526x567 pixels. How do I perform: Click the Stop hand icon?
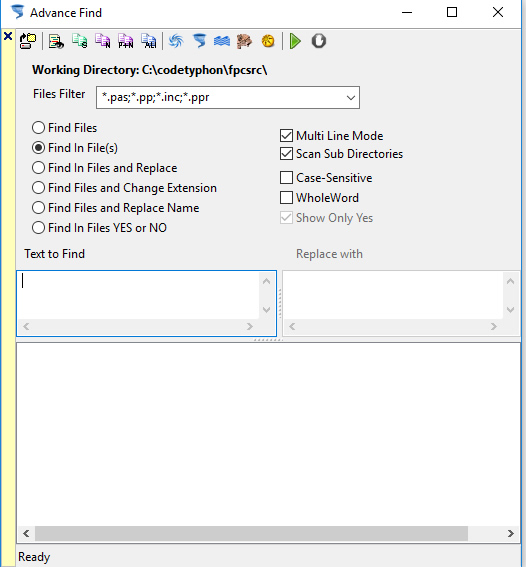[318, 41]
